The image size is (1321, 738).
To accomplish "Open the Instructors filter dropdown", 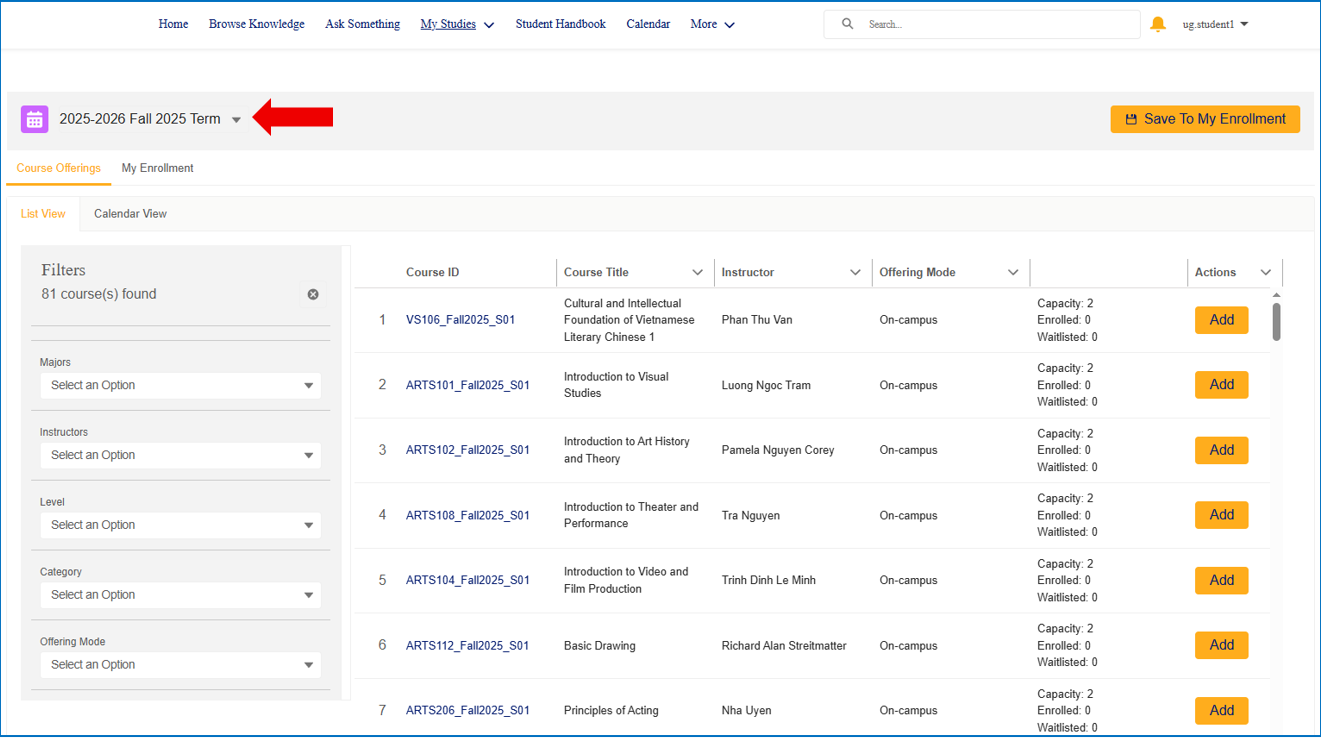I will [180, 455].
